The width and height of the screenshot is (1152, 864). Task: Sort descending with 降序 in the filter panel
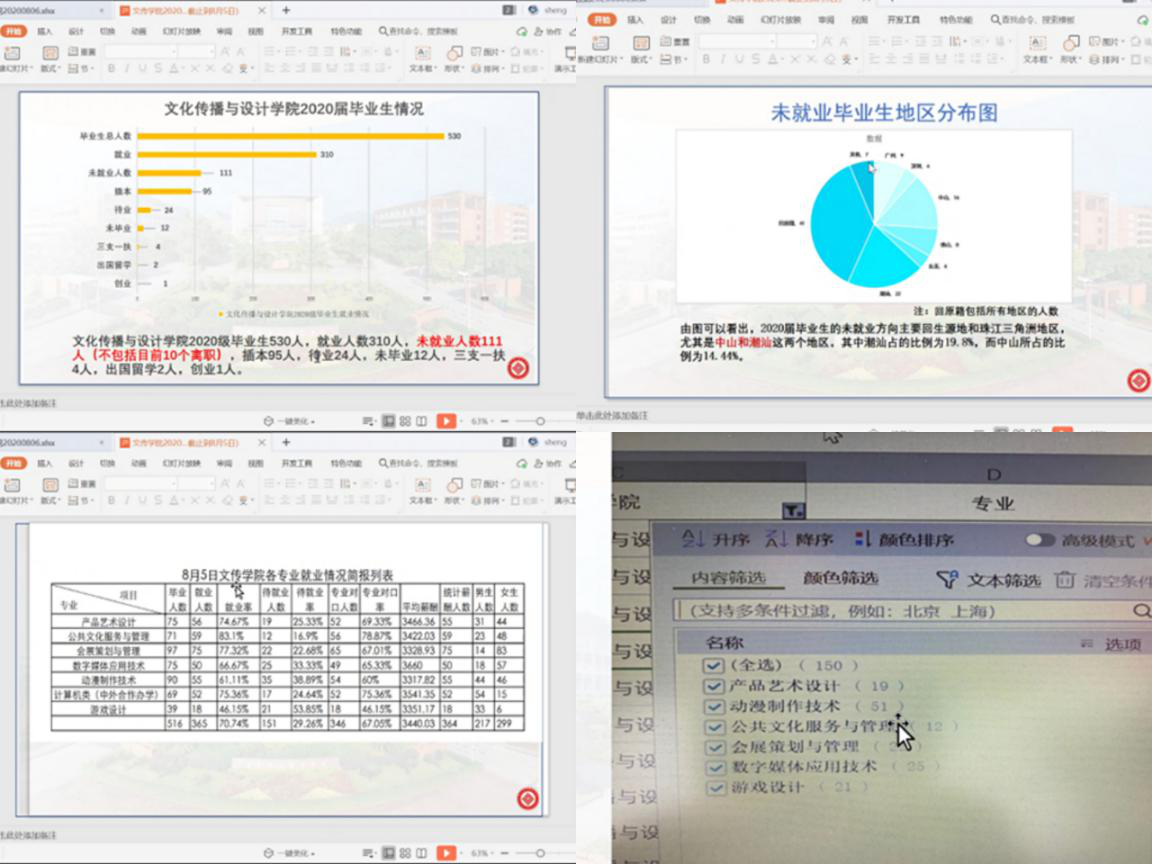799,539
